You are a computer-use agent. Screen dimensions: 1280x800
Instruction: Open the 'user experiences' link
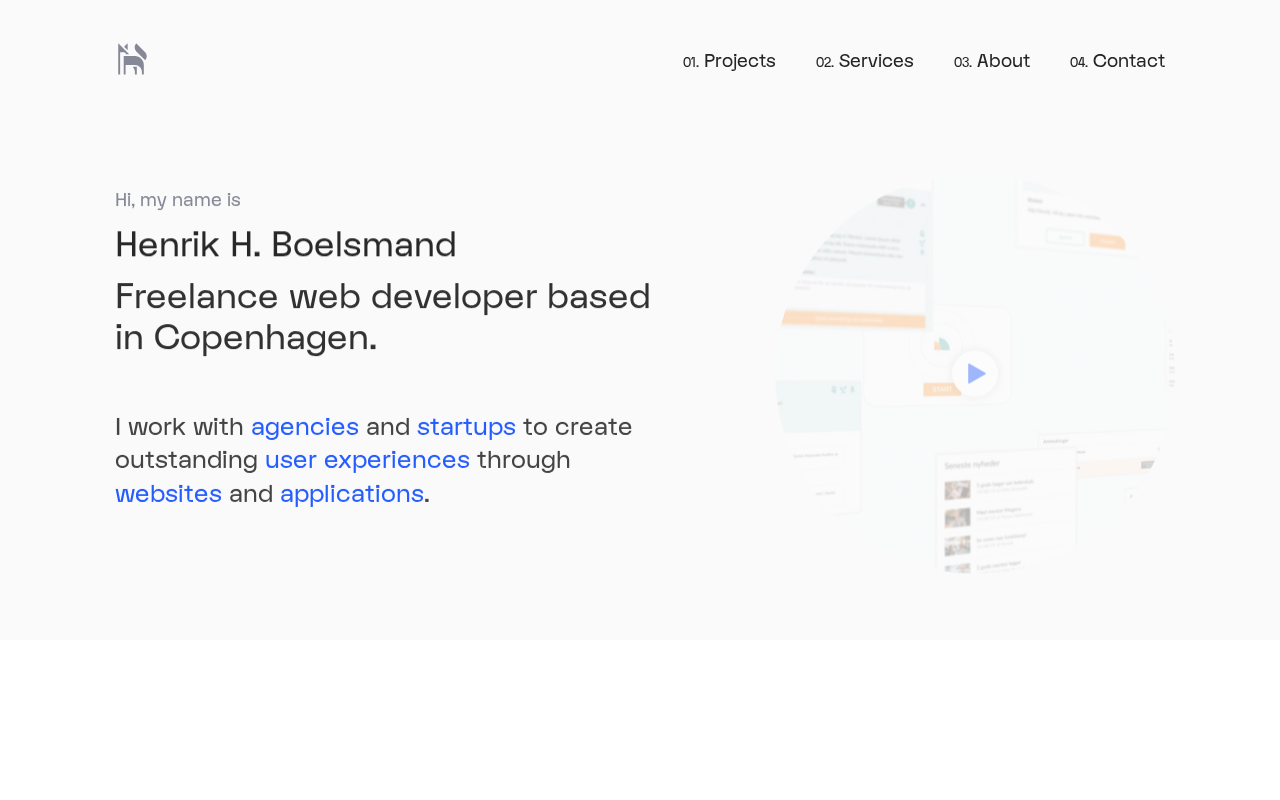coord(367,460)
